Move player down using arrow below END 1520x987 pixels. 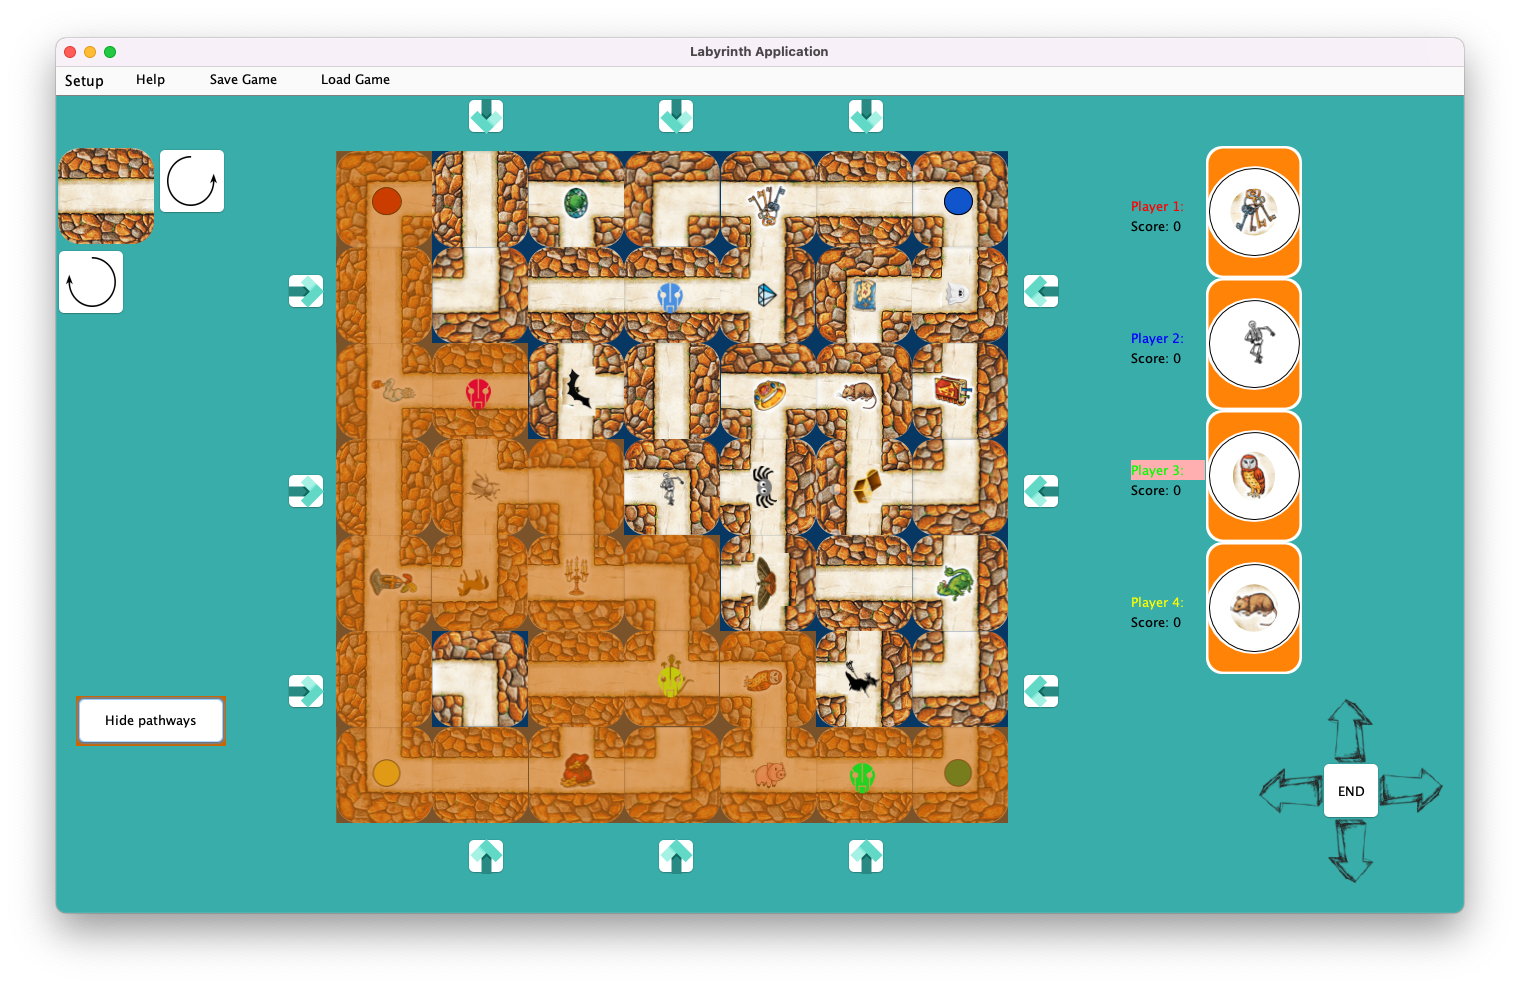[1350, 855]
